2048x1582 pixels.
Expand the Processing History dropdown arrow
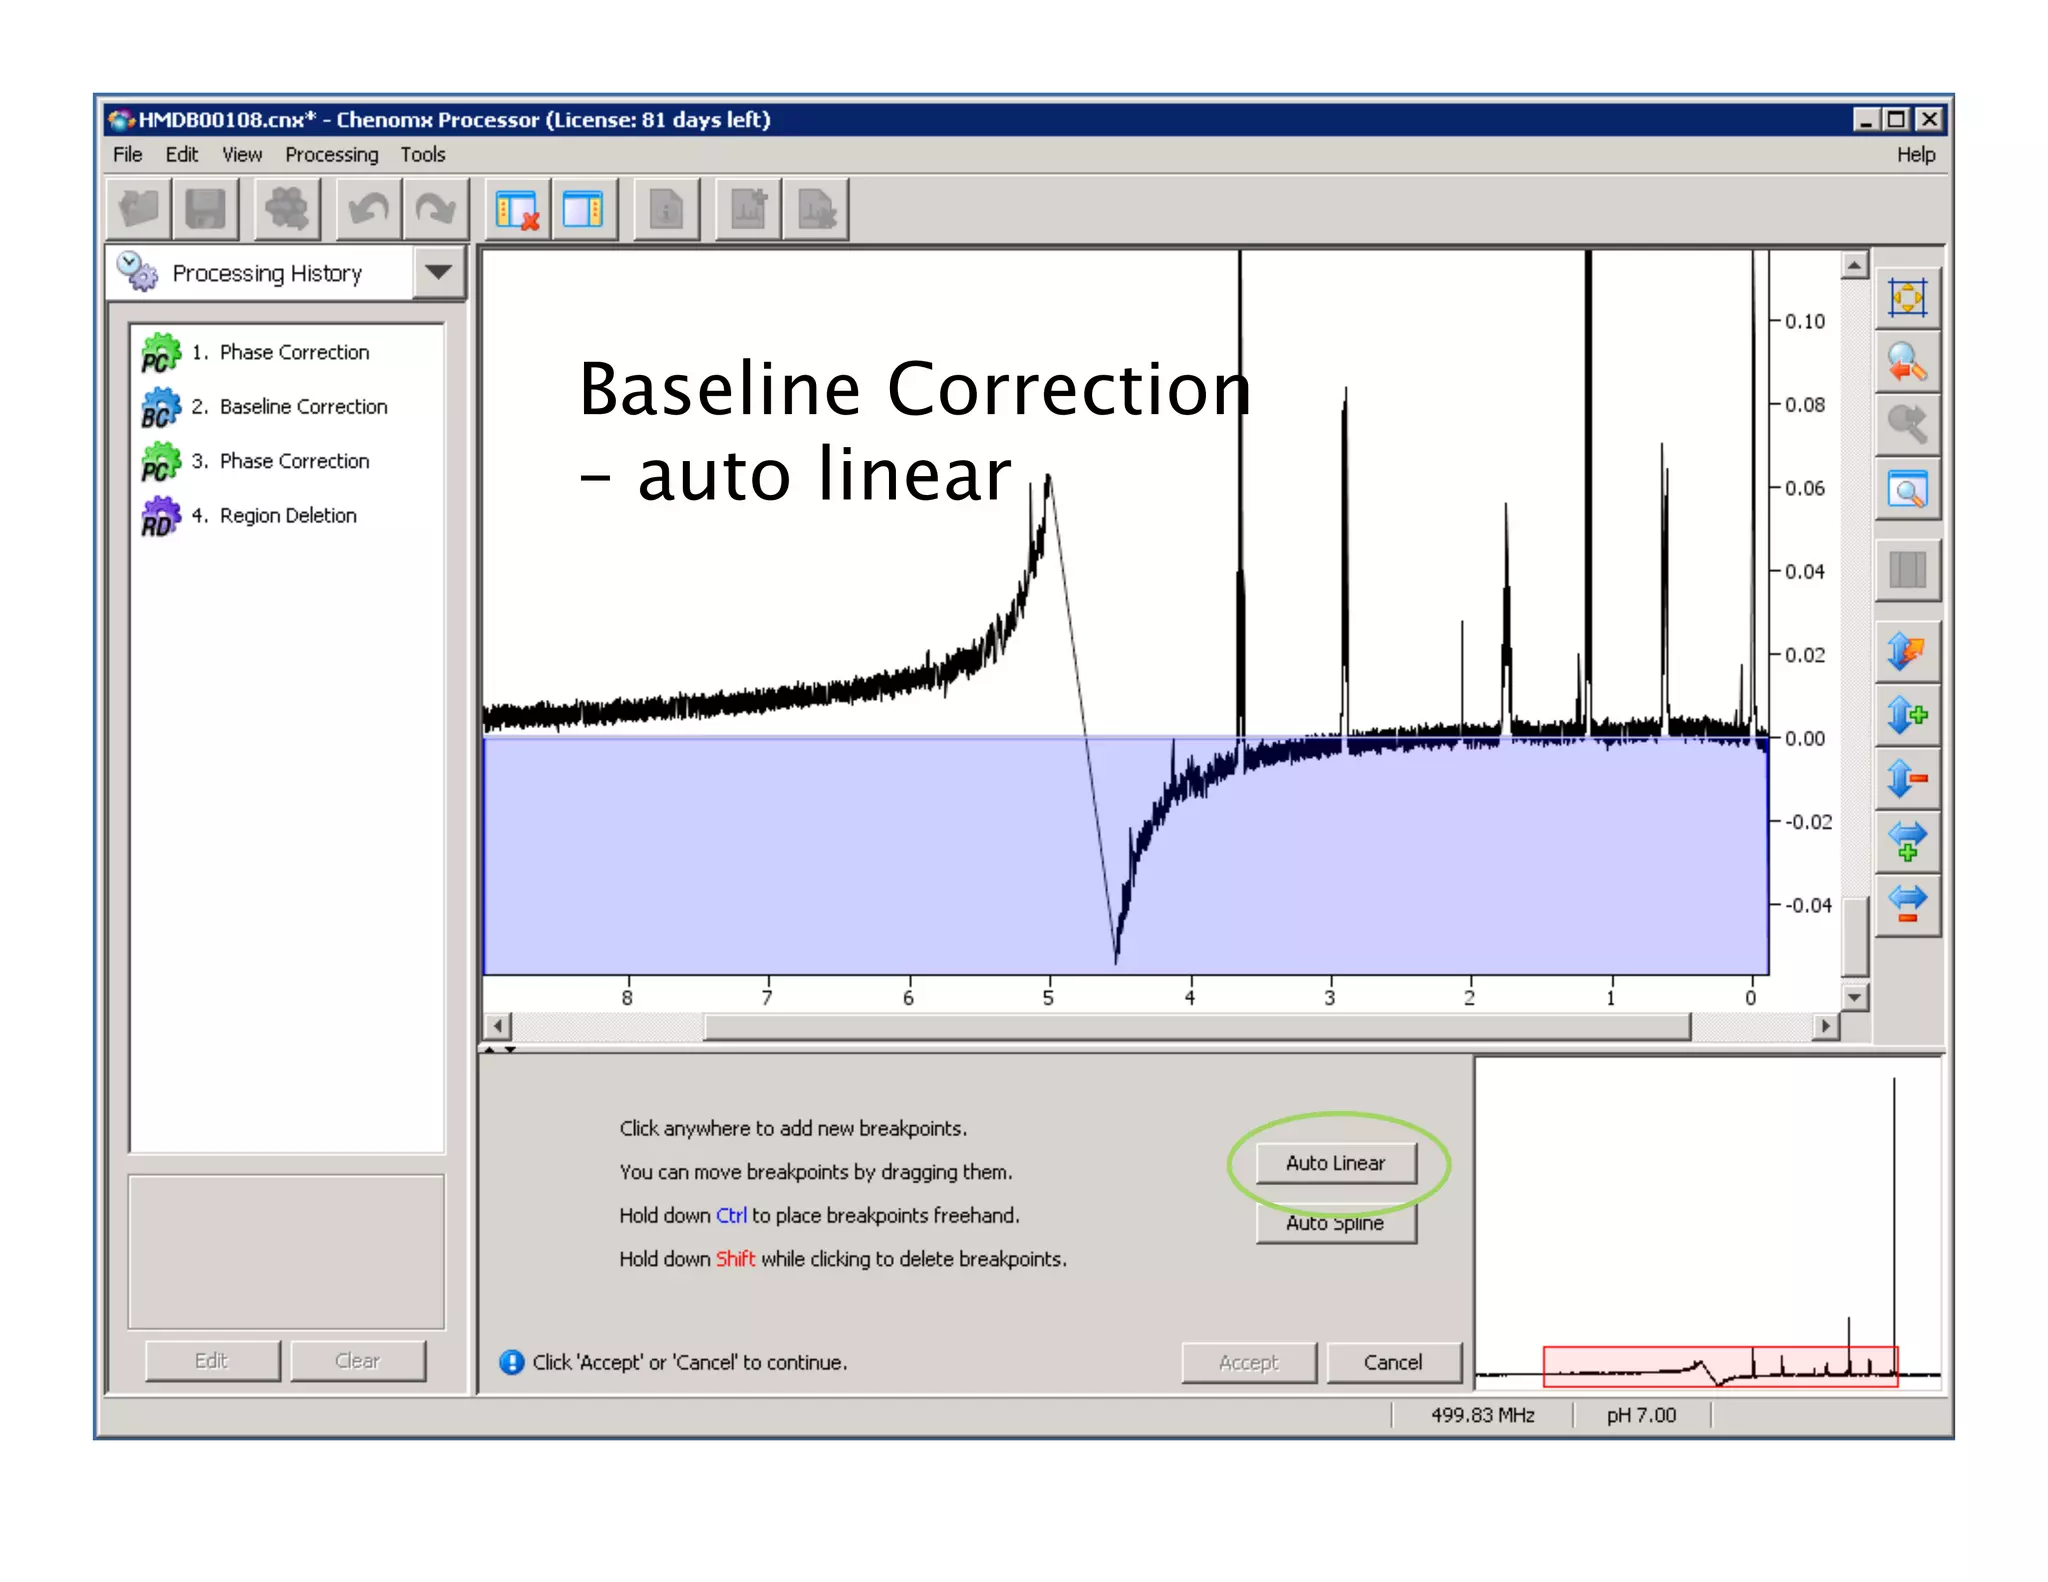coord(439,272)
